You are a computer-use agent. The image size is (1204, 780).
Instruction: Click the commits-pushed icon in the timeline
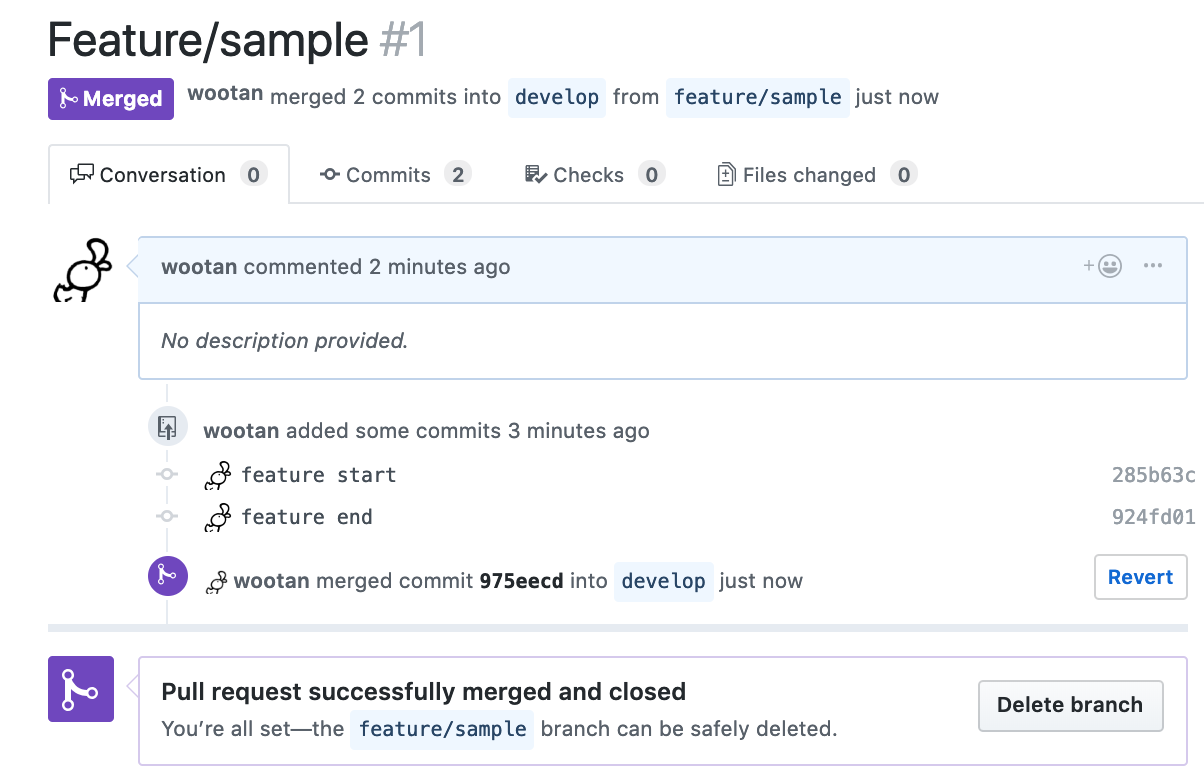coord(168,428)
